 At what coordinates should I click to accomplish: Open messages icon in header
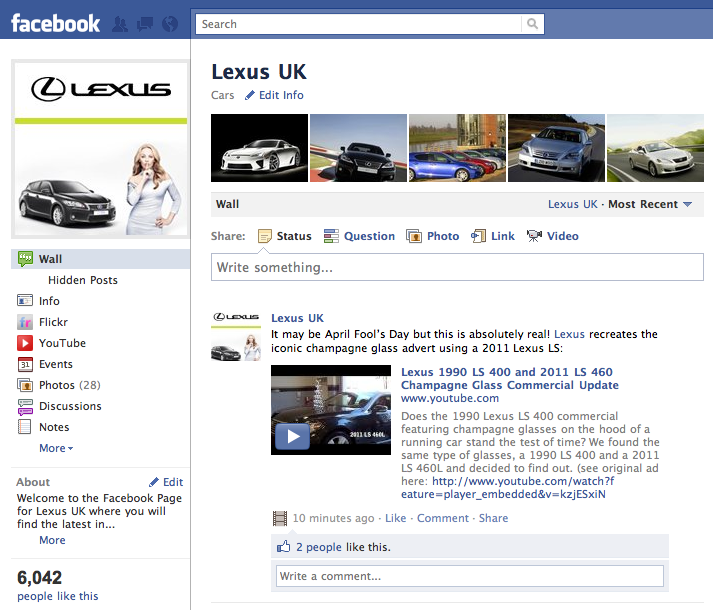click(145, 24)
